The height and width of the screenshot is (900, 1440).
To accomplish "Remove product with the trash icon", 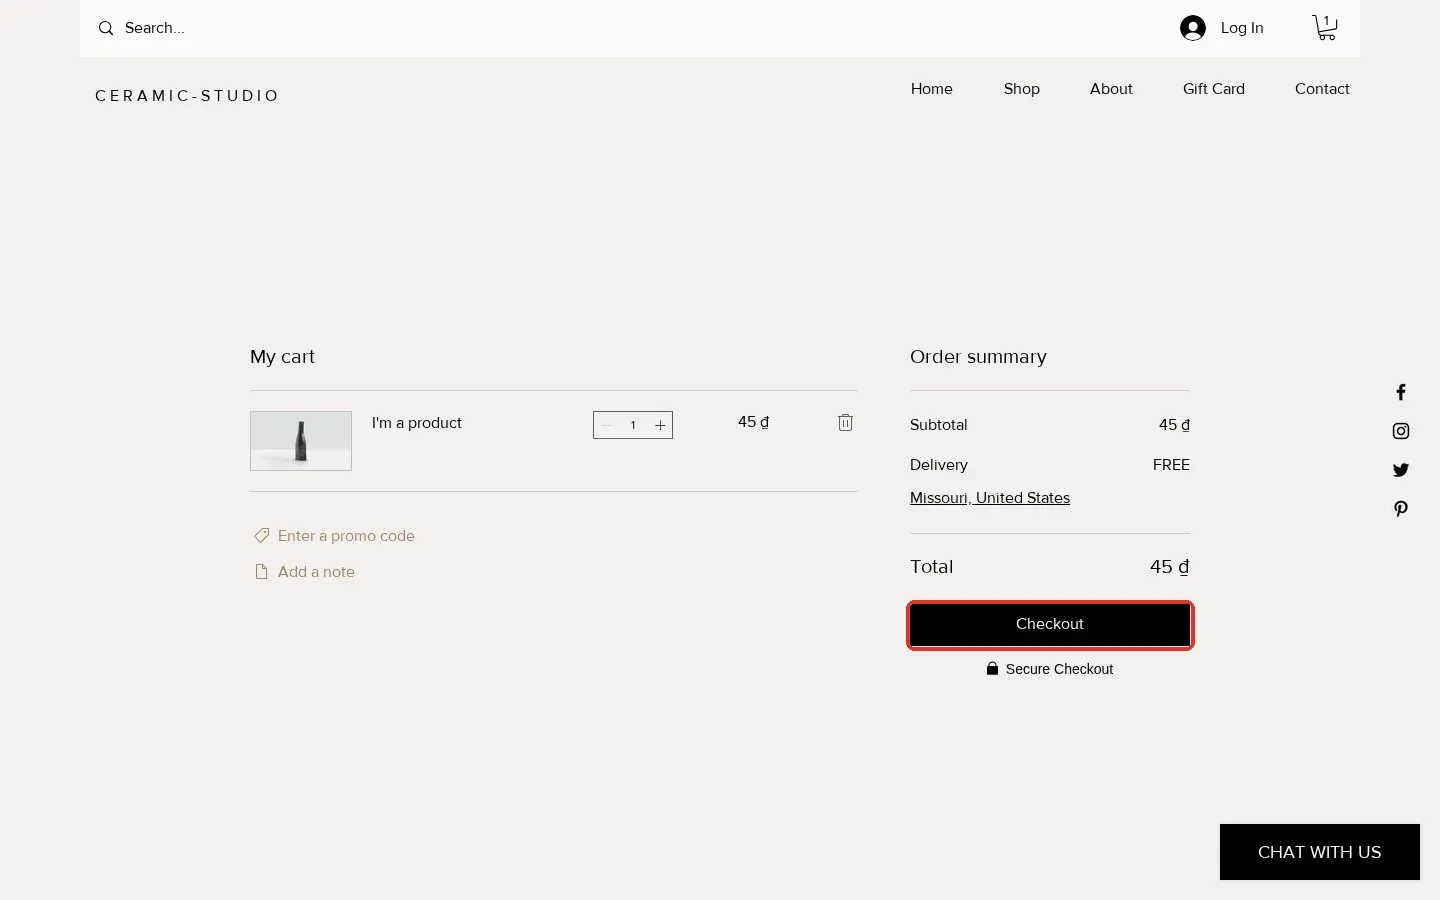I will point(845,422).
